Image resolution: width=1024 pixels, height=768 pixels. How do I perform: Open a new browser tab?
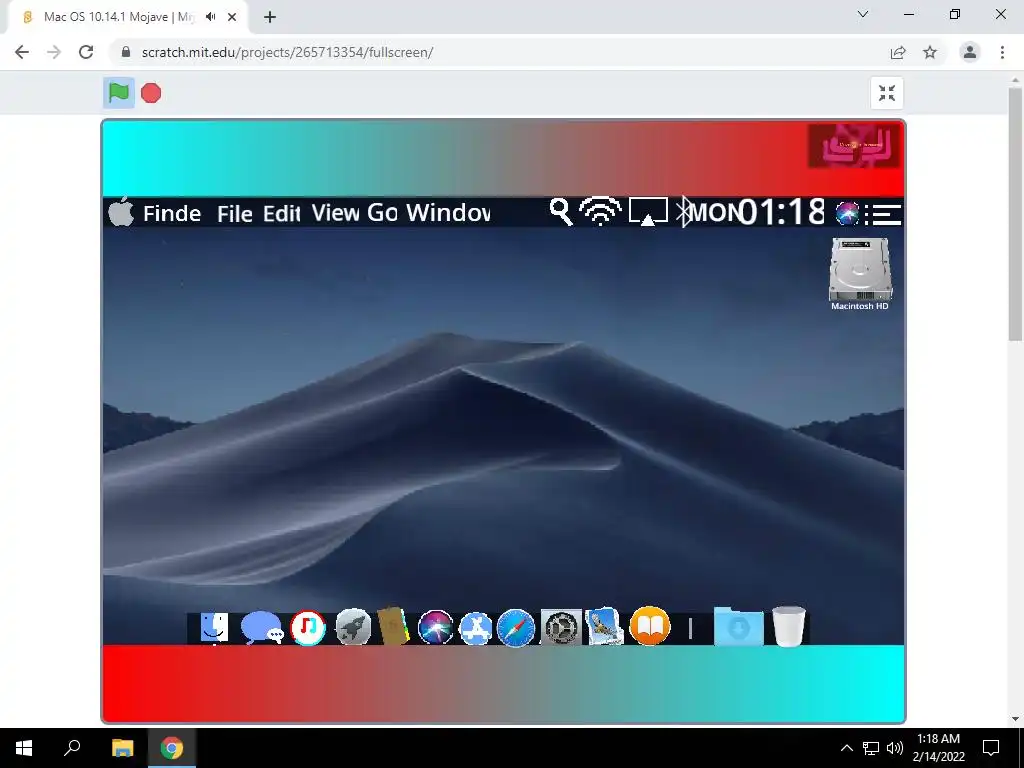click(270, 18)
